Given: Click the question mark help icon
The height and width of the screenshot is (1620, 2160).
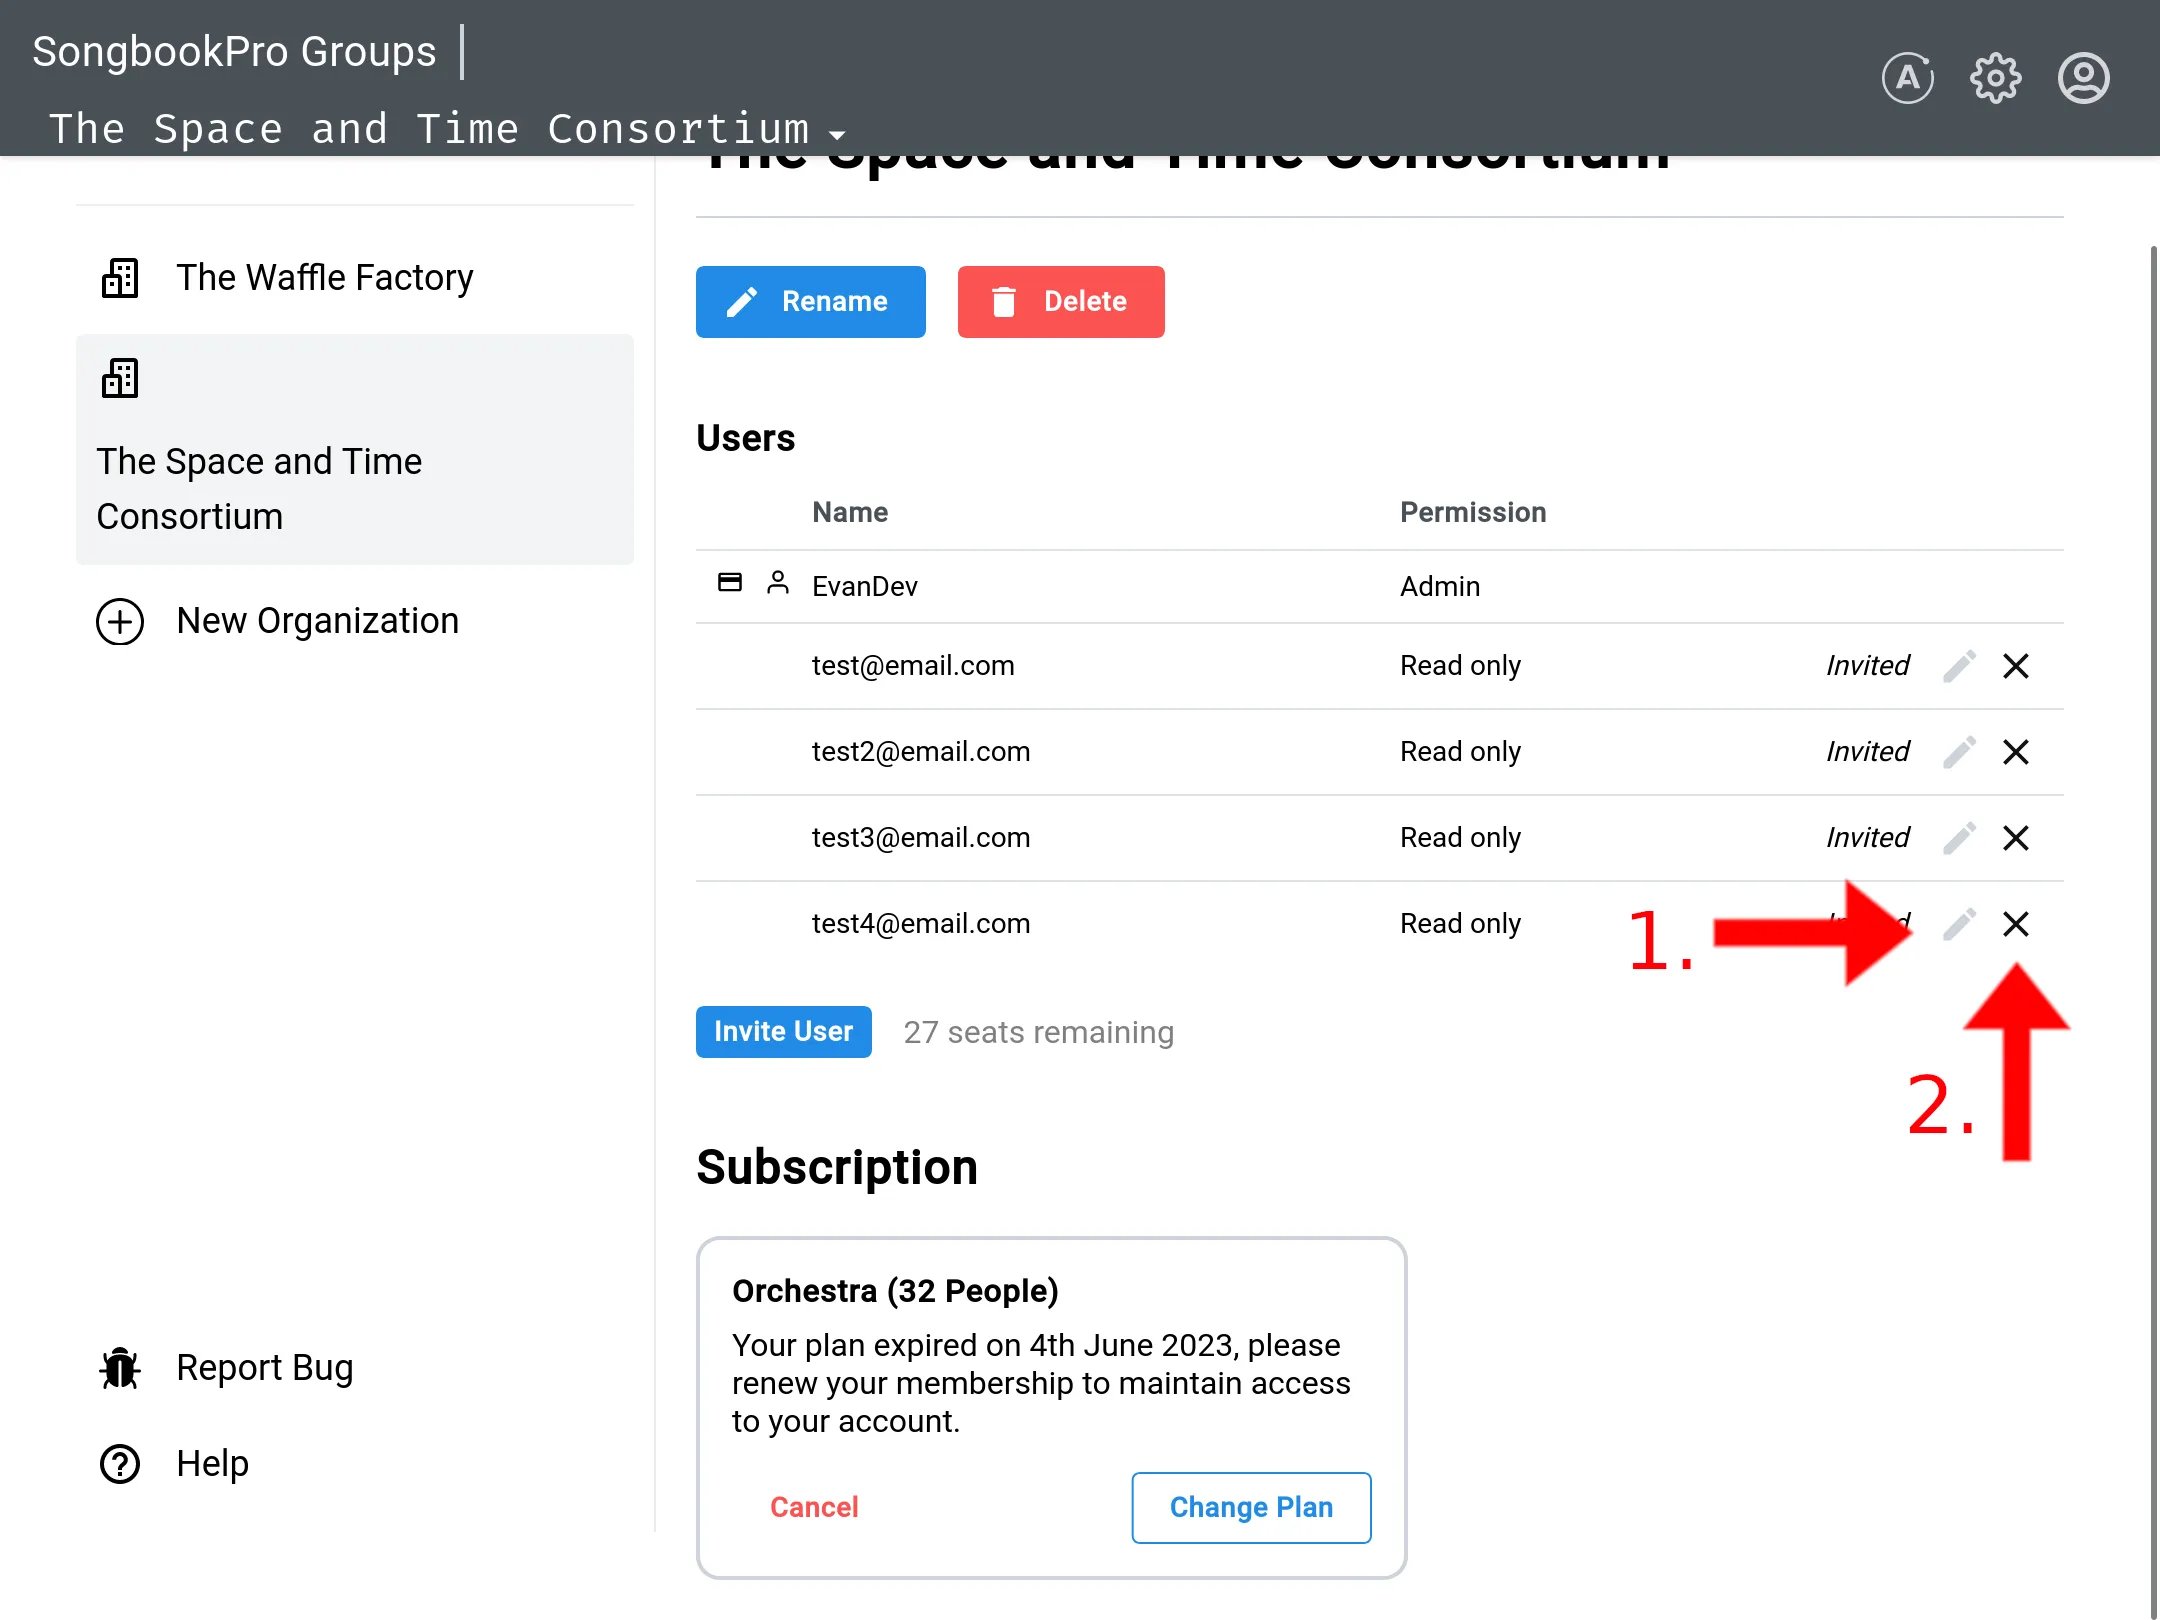Looking at the screenshot, I should pos(120,1464).
